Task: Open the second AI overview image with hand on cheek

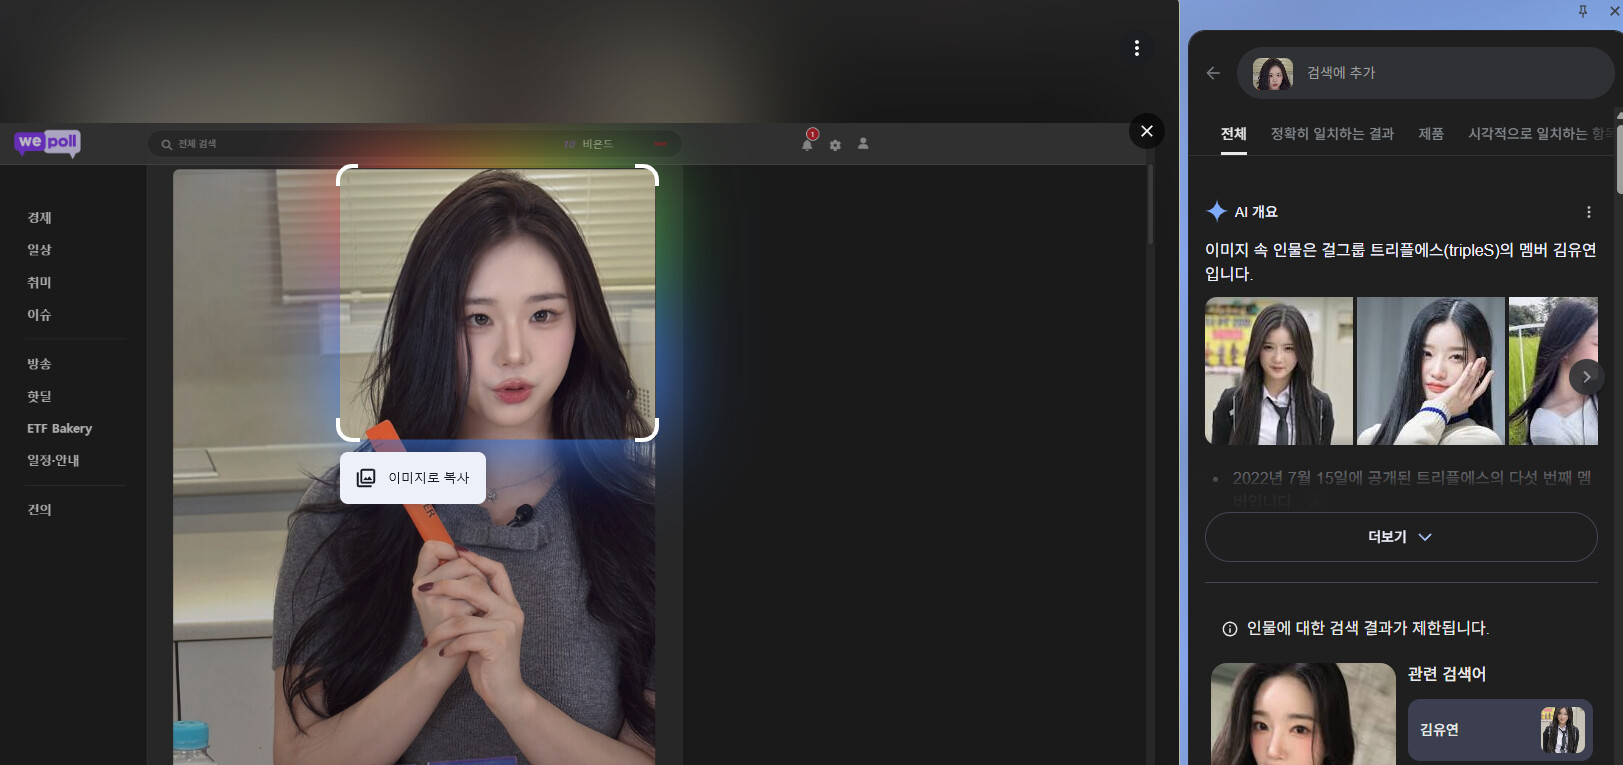Action: 1431,371
